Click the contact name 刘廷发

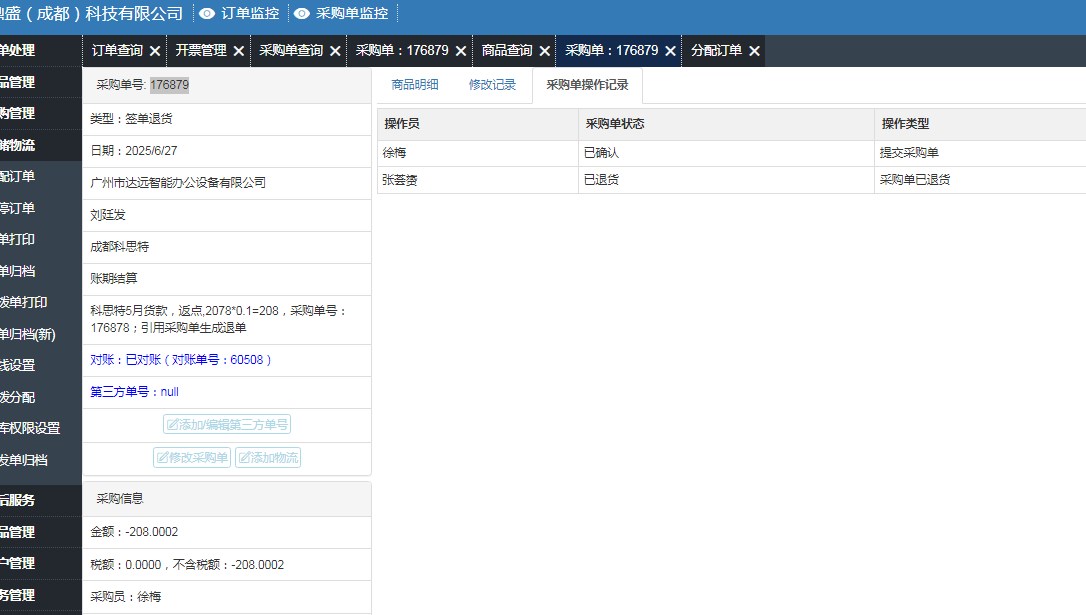pos(108,215)
